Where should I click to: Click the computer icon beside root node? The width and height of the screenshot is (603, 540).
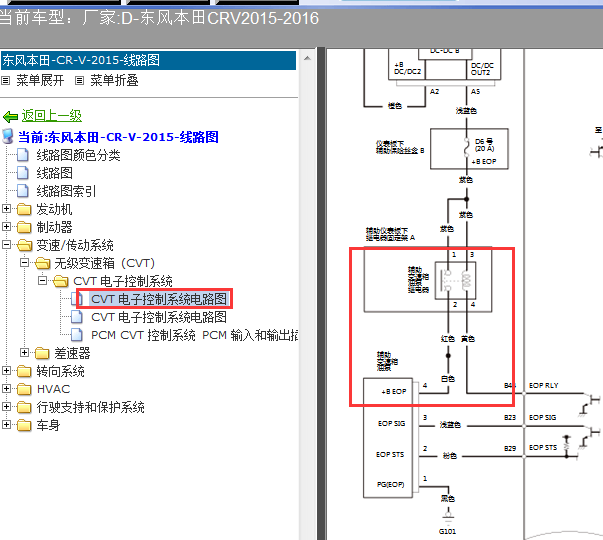click(x=8, y=136)
